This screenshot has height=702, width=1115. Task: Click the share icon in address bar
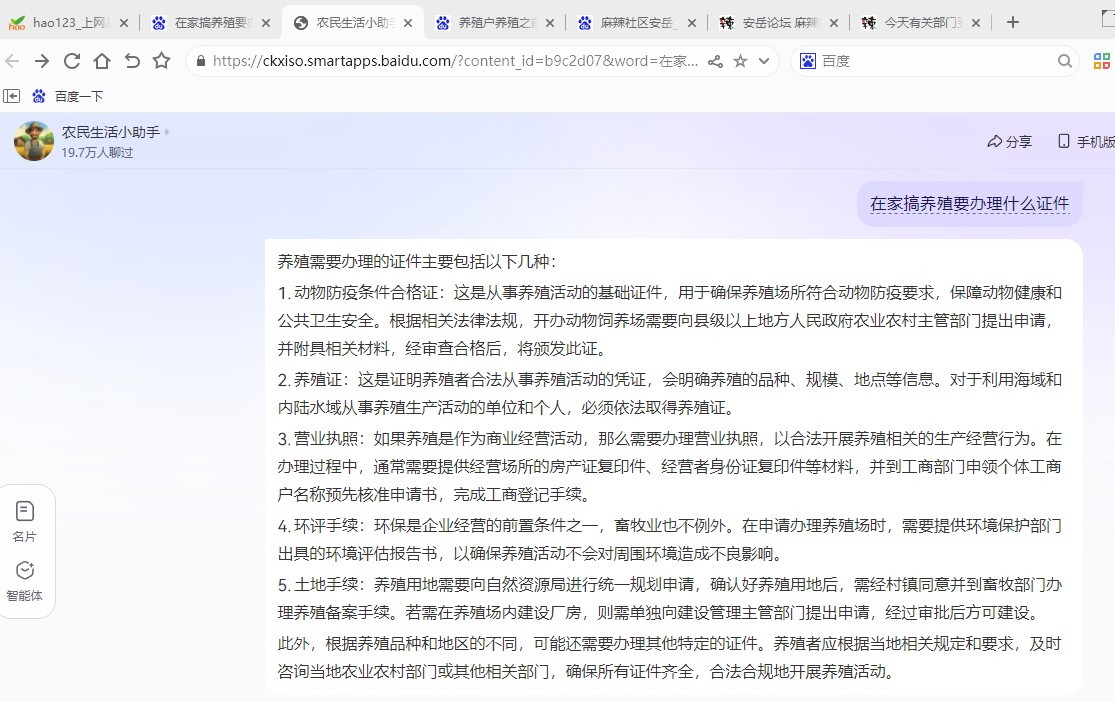click(x=715, y=61)
